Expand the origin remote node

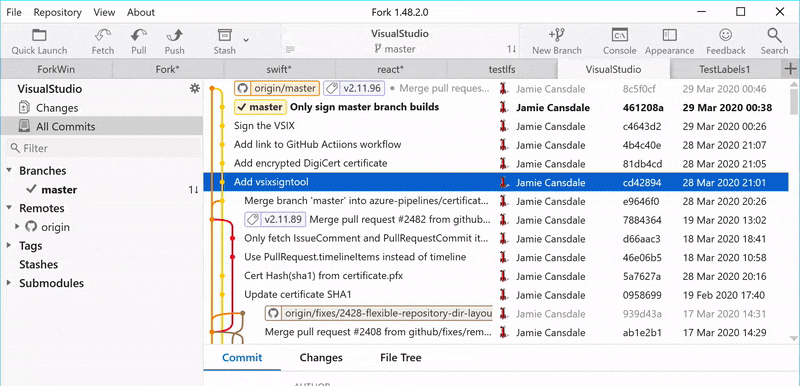pyautogui.click(x=18, y=226)
